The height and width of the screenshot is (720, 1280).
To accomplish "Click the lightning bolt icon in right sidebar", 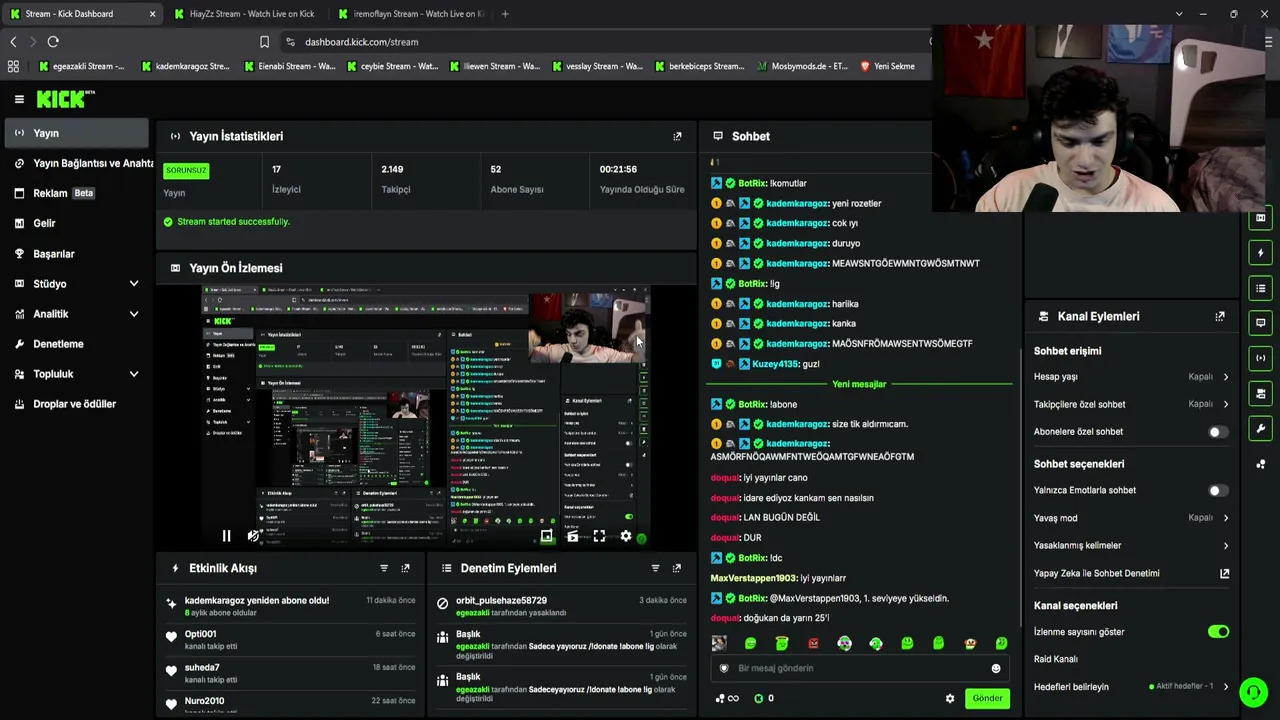I will point(1261,253).
